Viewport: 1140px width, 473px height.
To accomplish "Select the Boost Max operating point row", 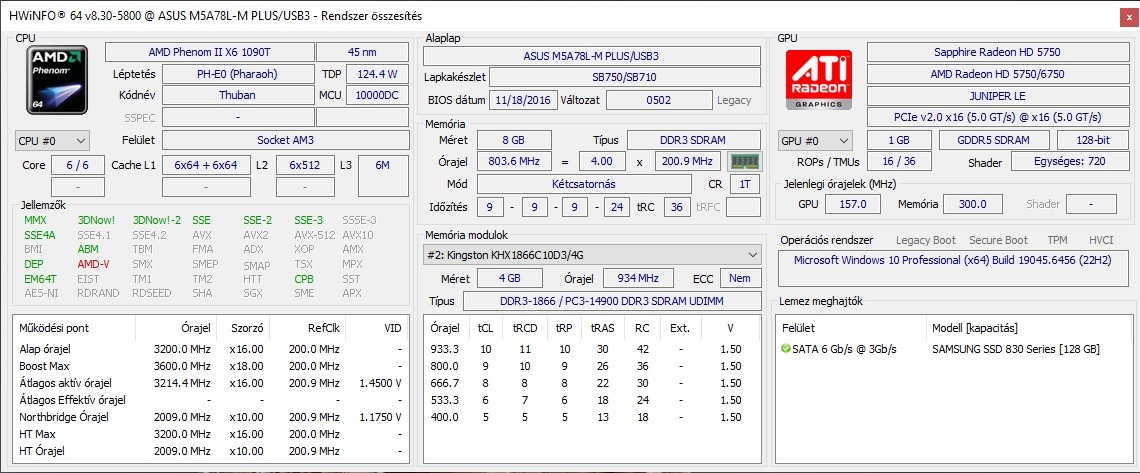I will pos(211,366).
